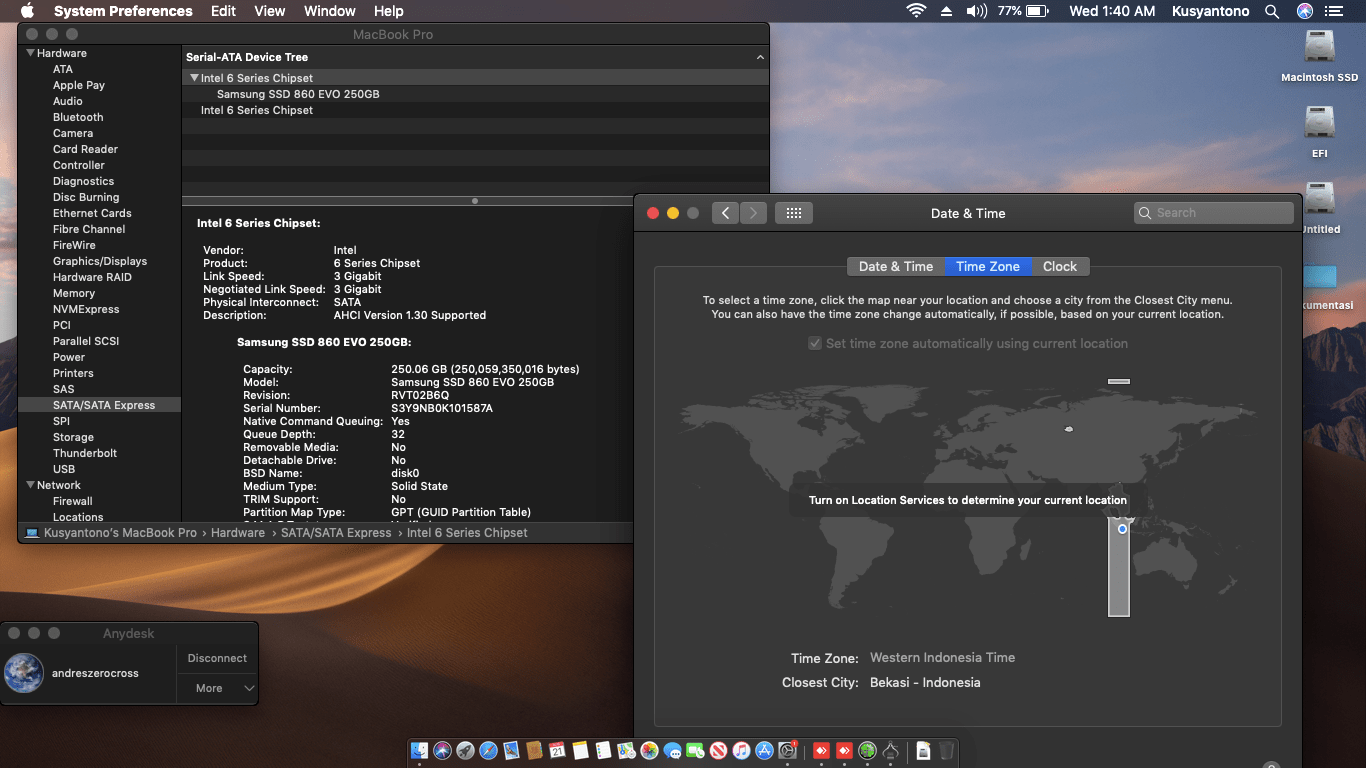Go forward in System Preferences window

pyautogui.click(x=753, y=213)
